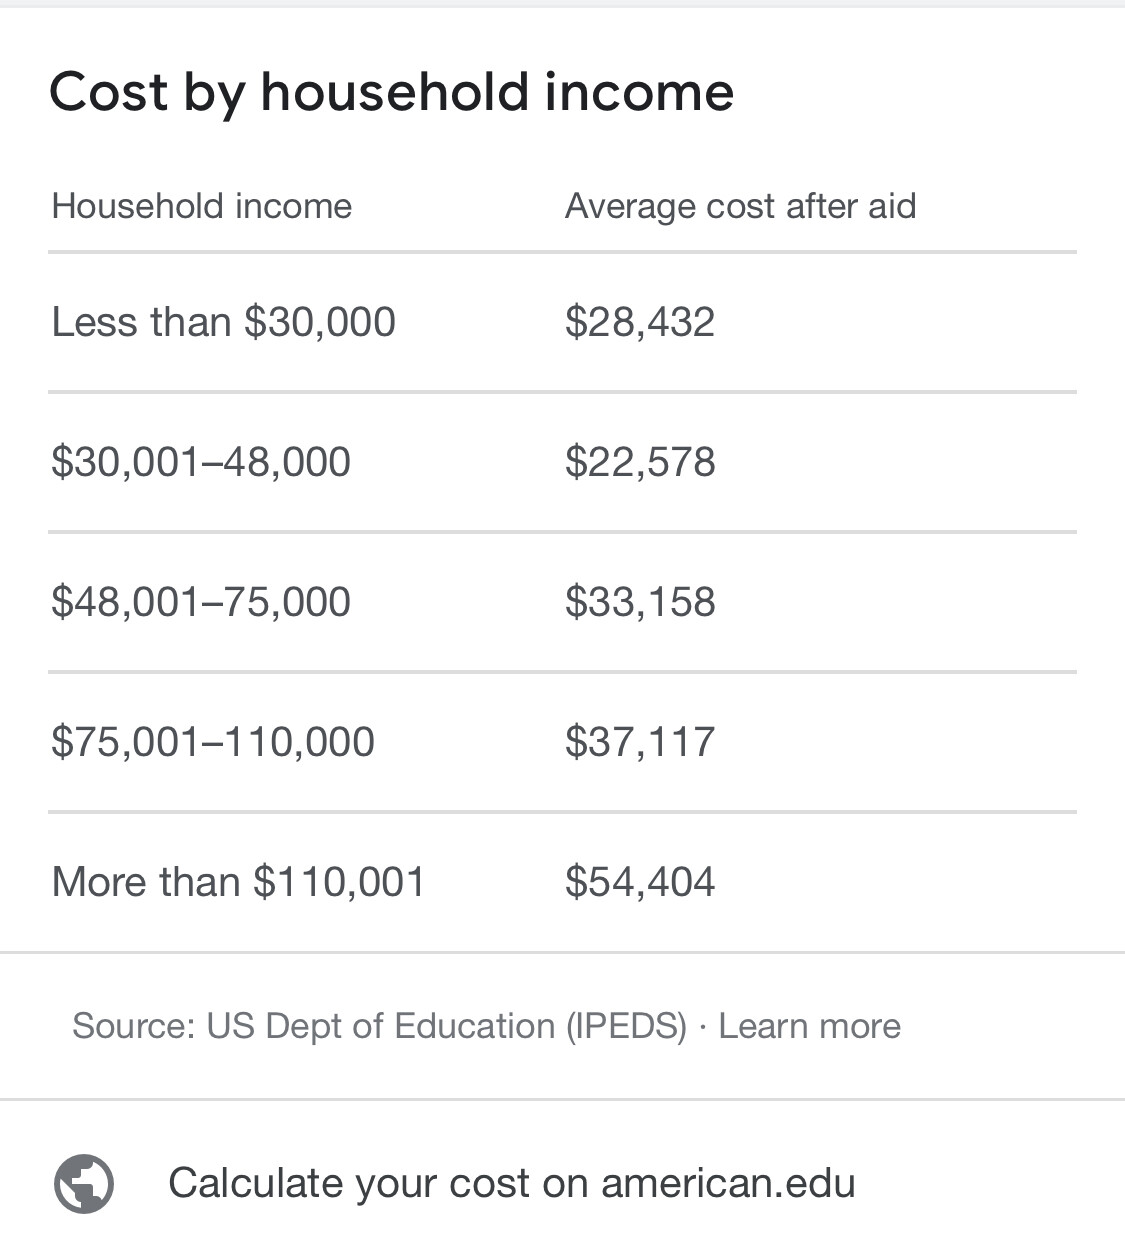Click the $28,432 cost value
The height and width of the screenshot is (1250, 1125).
tap(640, 322)
